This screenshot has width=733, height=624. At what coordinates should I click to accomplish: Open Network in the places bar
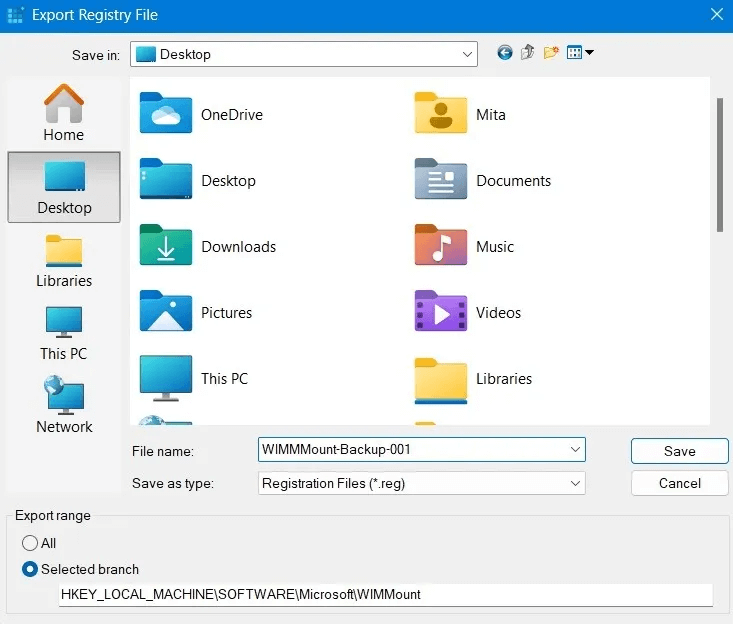(64, 405)
